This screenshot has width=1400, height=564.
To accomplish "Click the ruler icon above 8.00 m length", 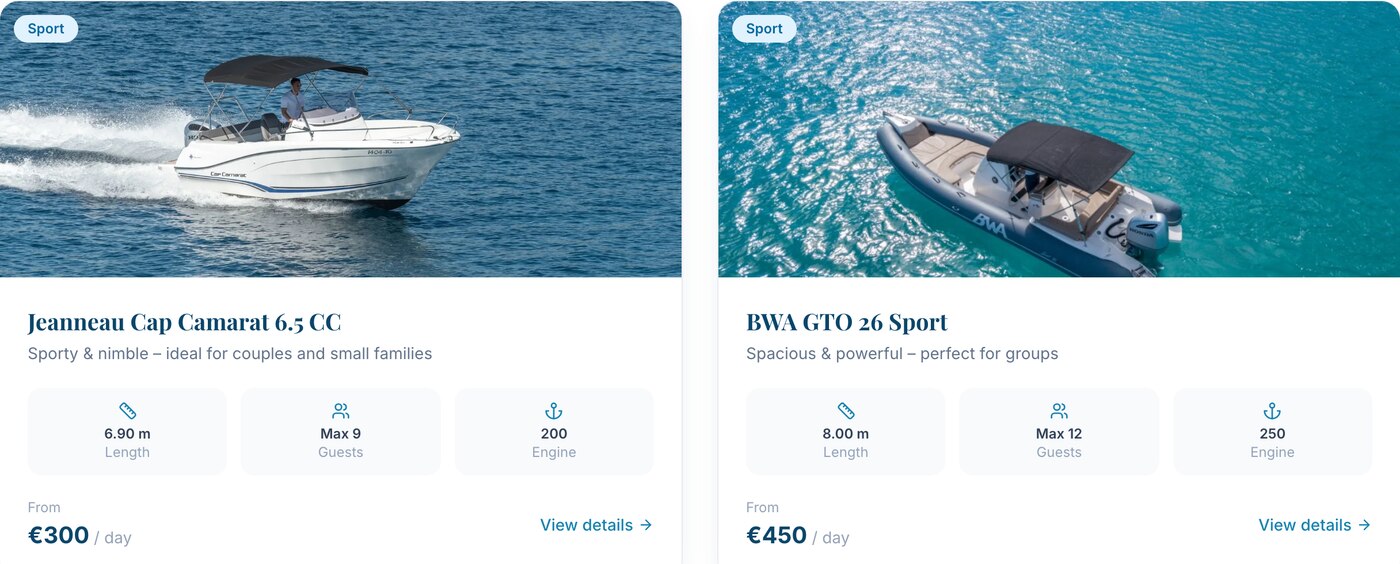I will point(845,411).
